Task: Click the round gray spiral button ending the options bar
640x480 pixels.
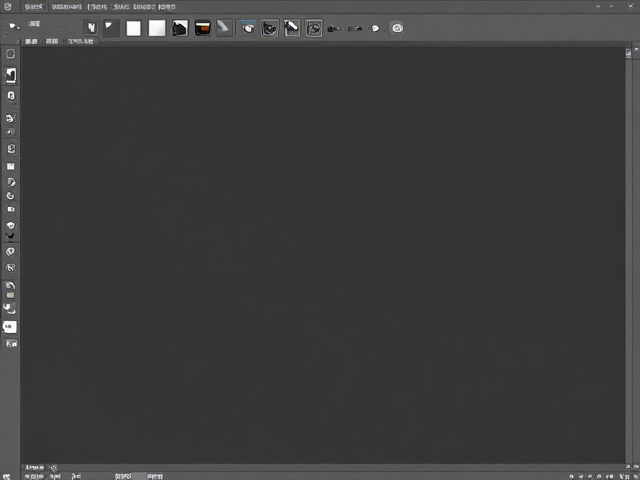Action: [x=398, y=28]
